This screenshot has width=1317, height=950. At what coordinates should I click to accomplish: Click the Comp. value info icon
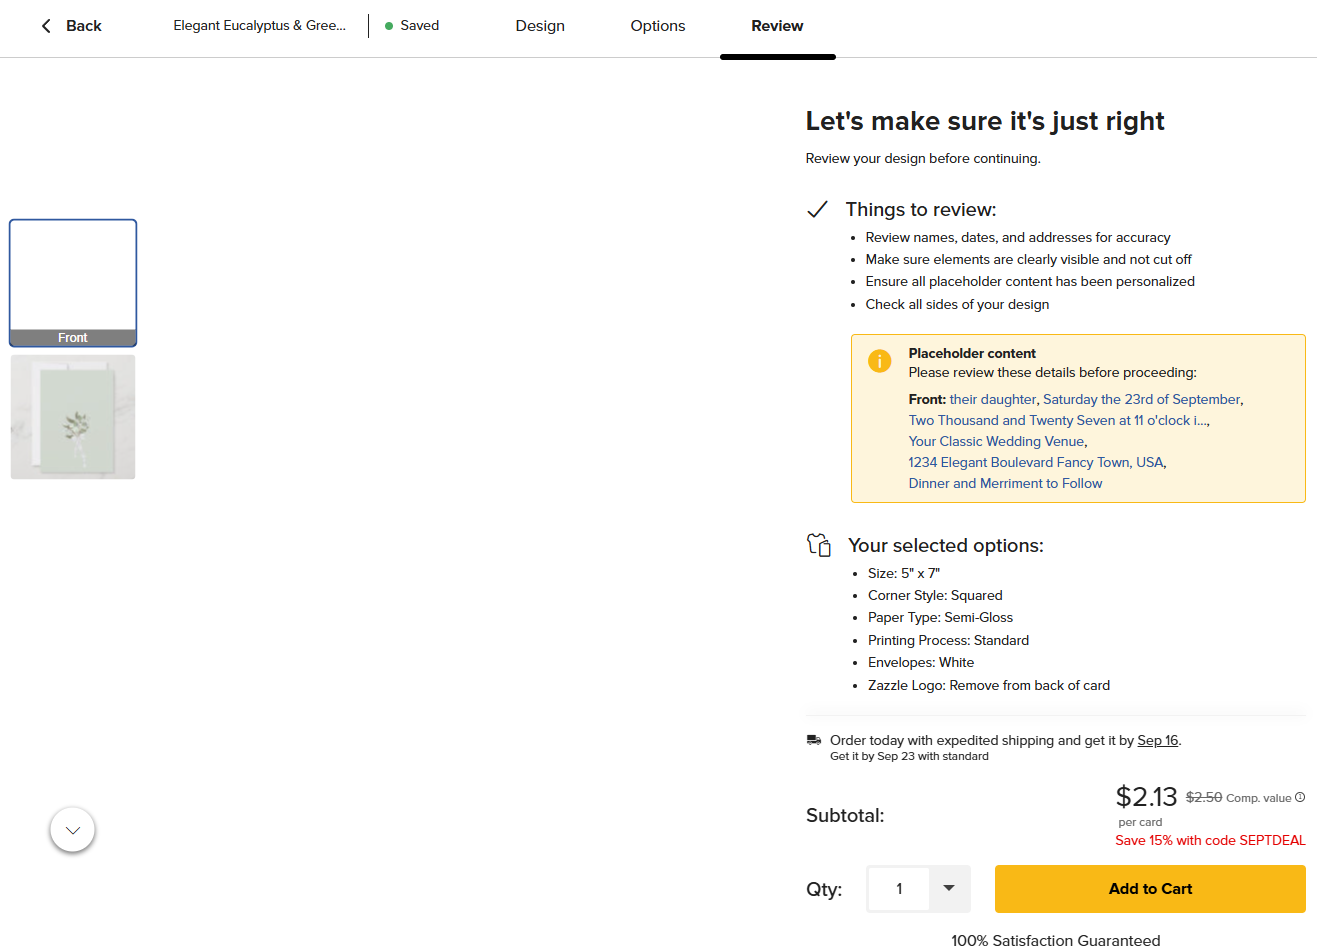pos(1300,797)
